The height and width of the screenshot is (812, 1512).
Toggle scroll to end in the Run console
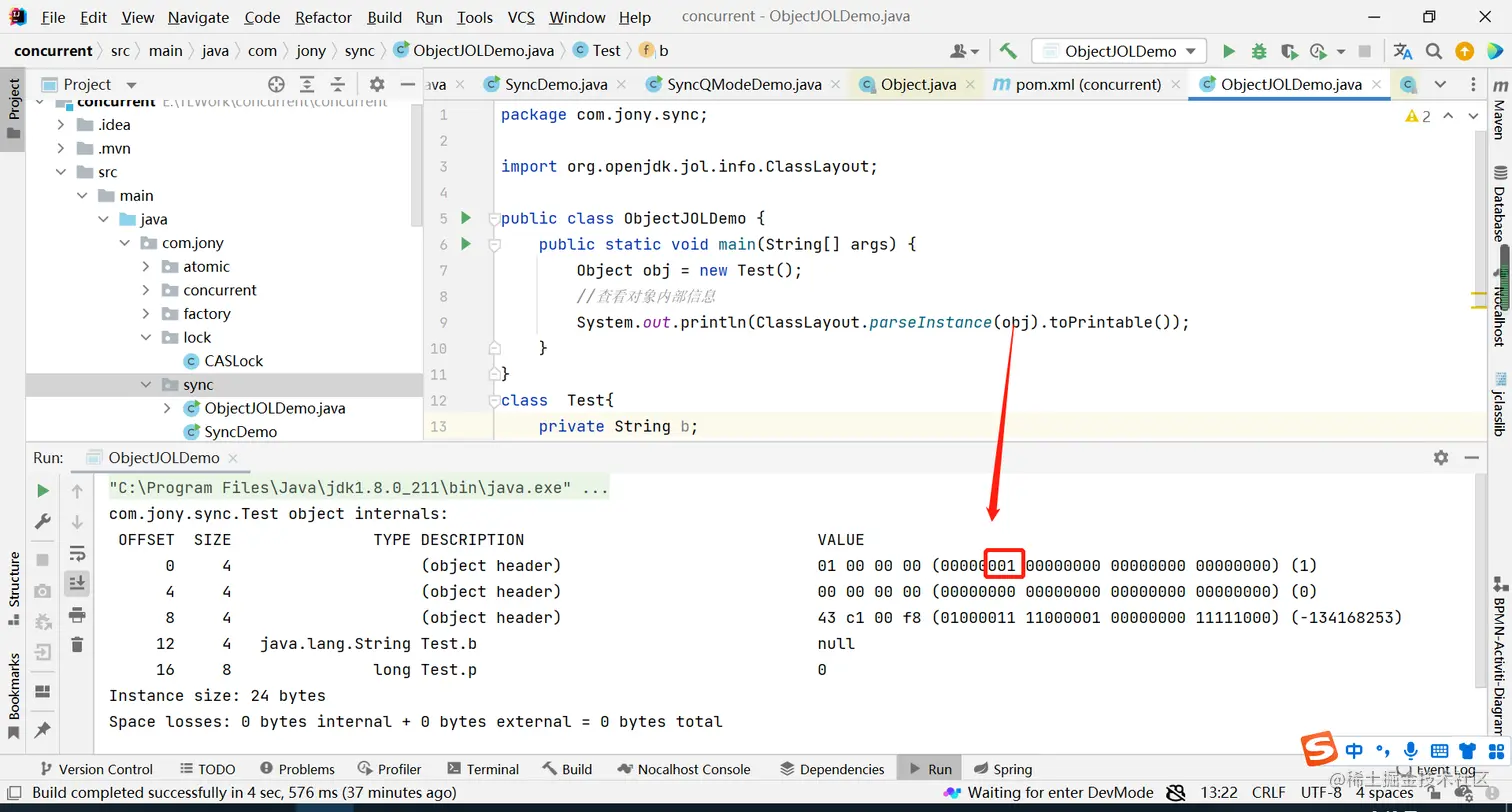[x=77, y=583]
